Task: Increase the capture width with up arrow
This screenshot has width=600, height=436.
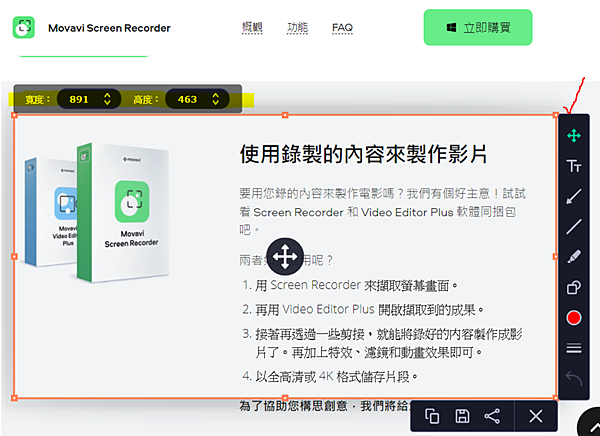Action: pos(108,95)
